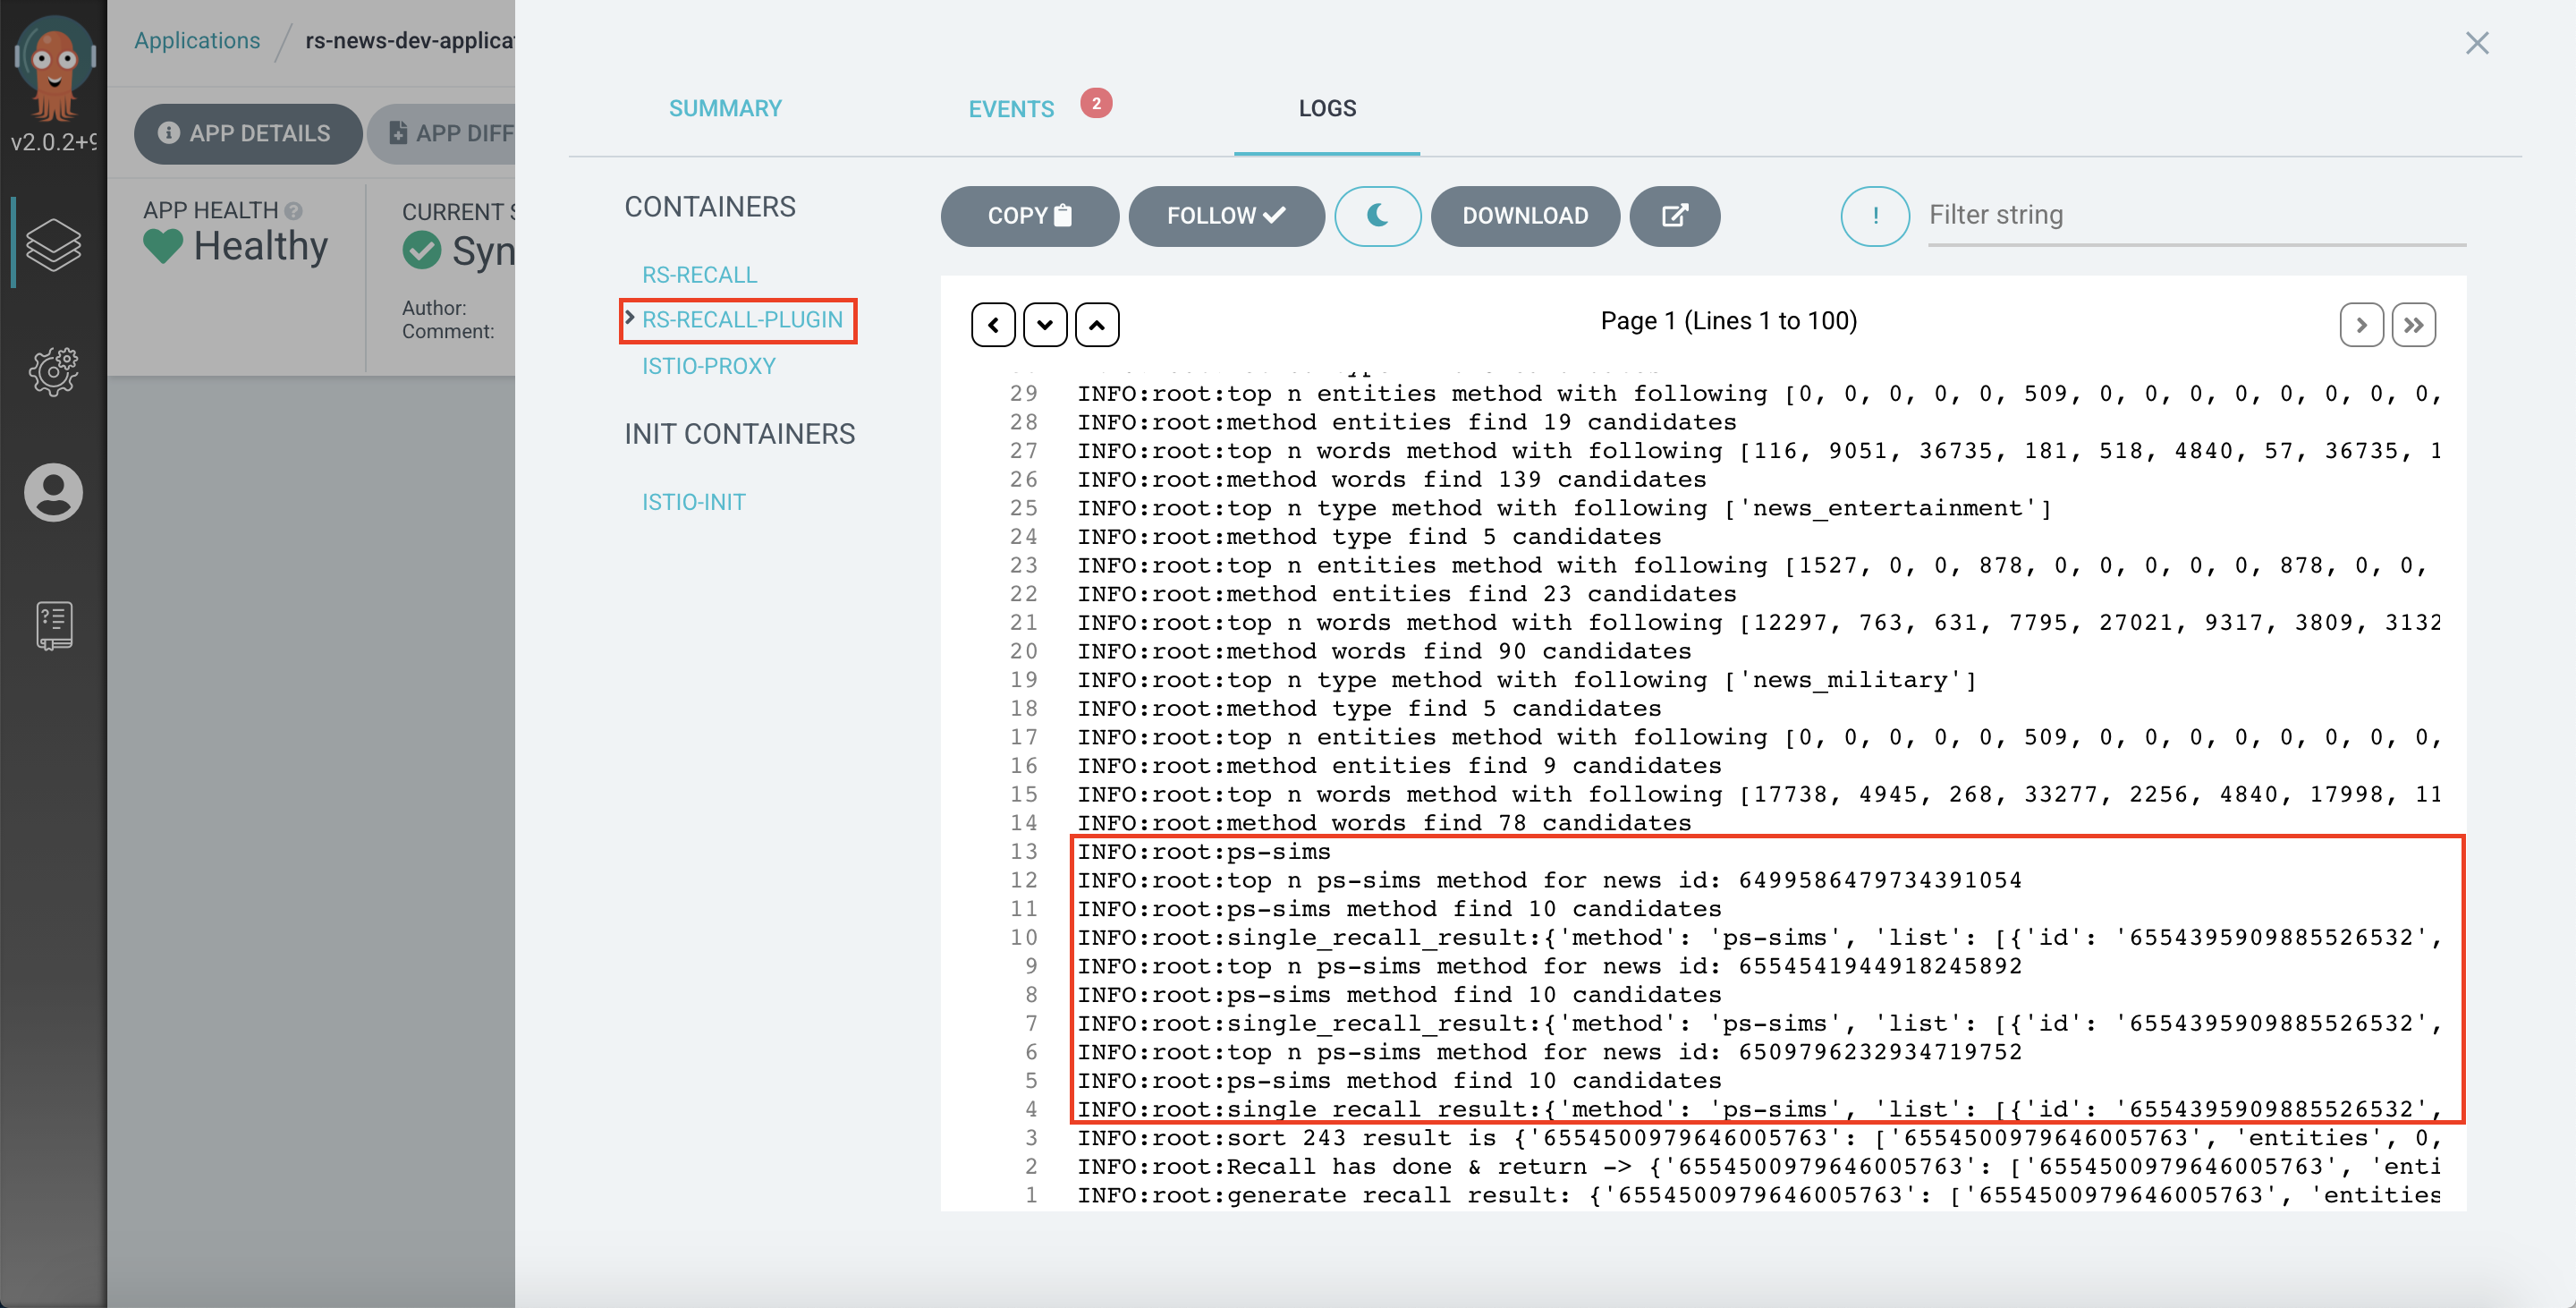The width and height of the screenshot is (2576, 1308).
Task: Select the LOGS tab
Action: 1327,108
